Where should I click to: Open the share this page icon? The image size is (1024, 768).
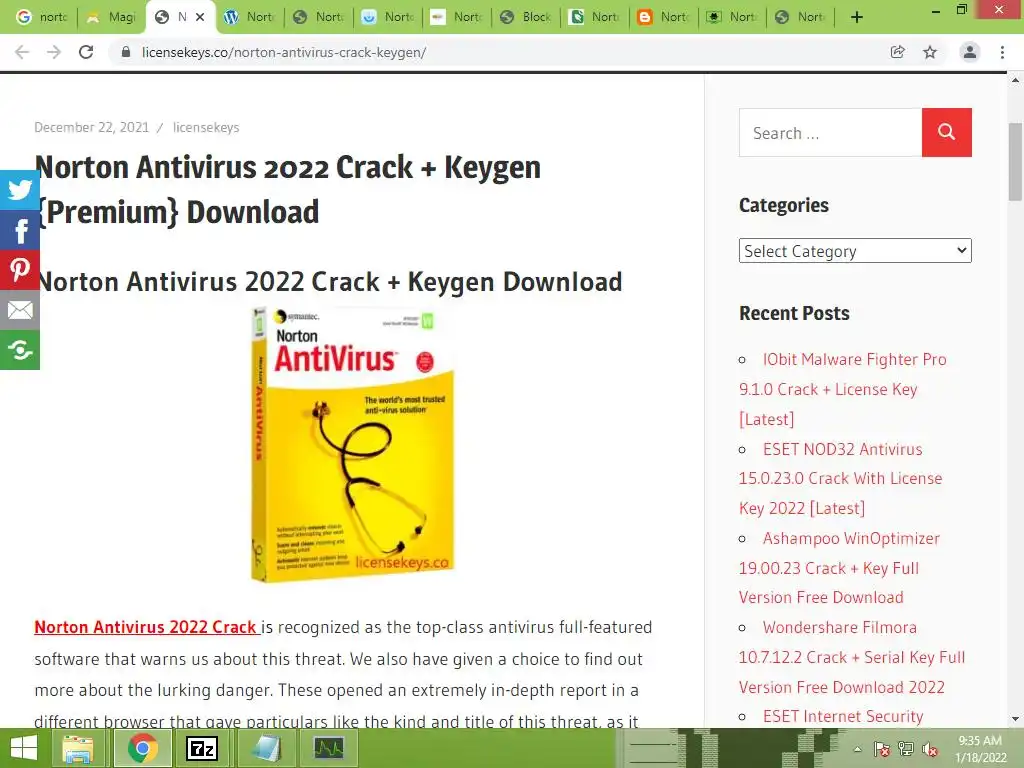(x=898, y=52)
